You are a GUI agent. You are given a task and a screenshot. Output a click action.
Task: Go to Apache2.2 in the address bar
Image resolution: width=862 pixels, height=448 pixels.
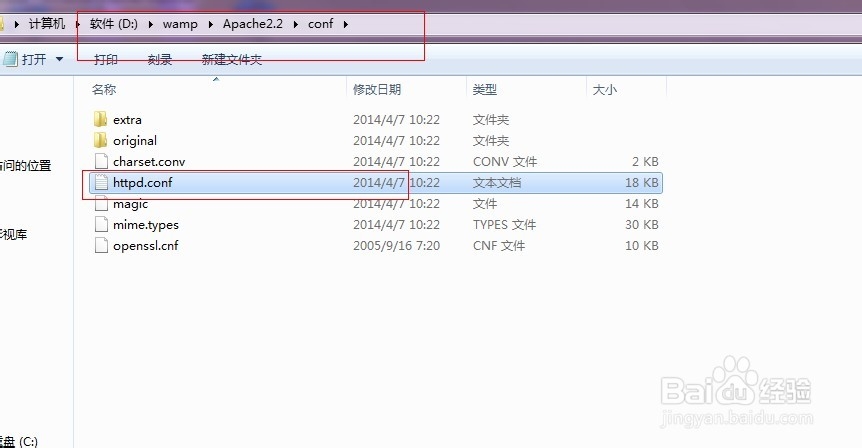[253, 24]
